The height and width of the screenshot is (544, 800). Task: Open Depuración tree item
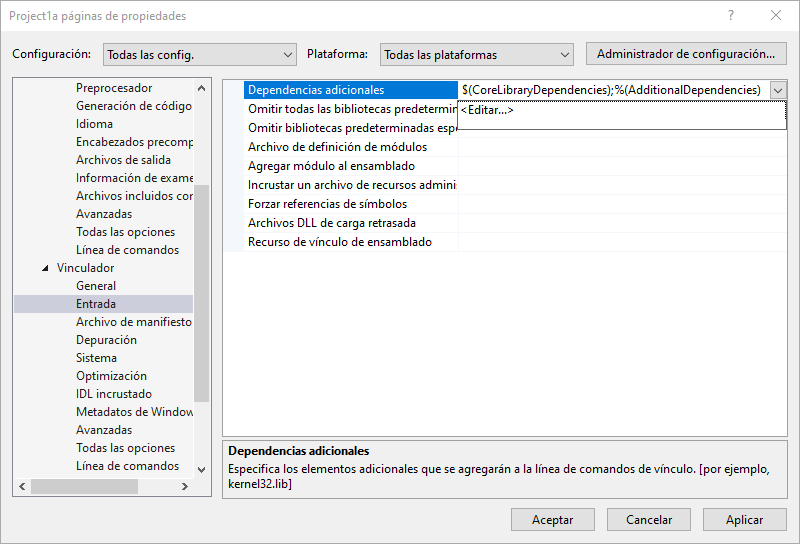(x=106, y=340)
